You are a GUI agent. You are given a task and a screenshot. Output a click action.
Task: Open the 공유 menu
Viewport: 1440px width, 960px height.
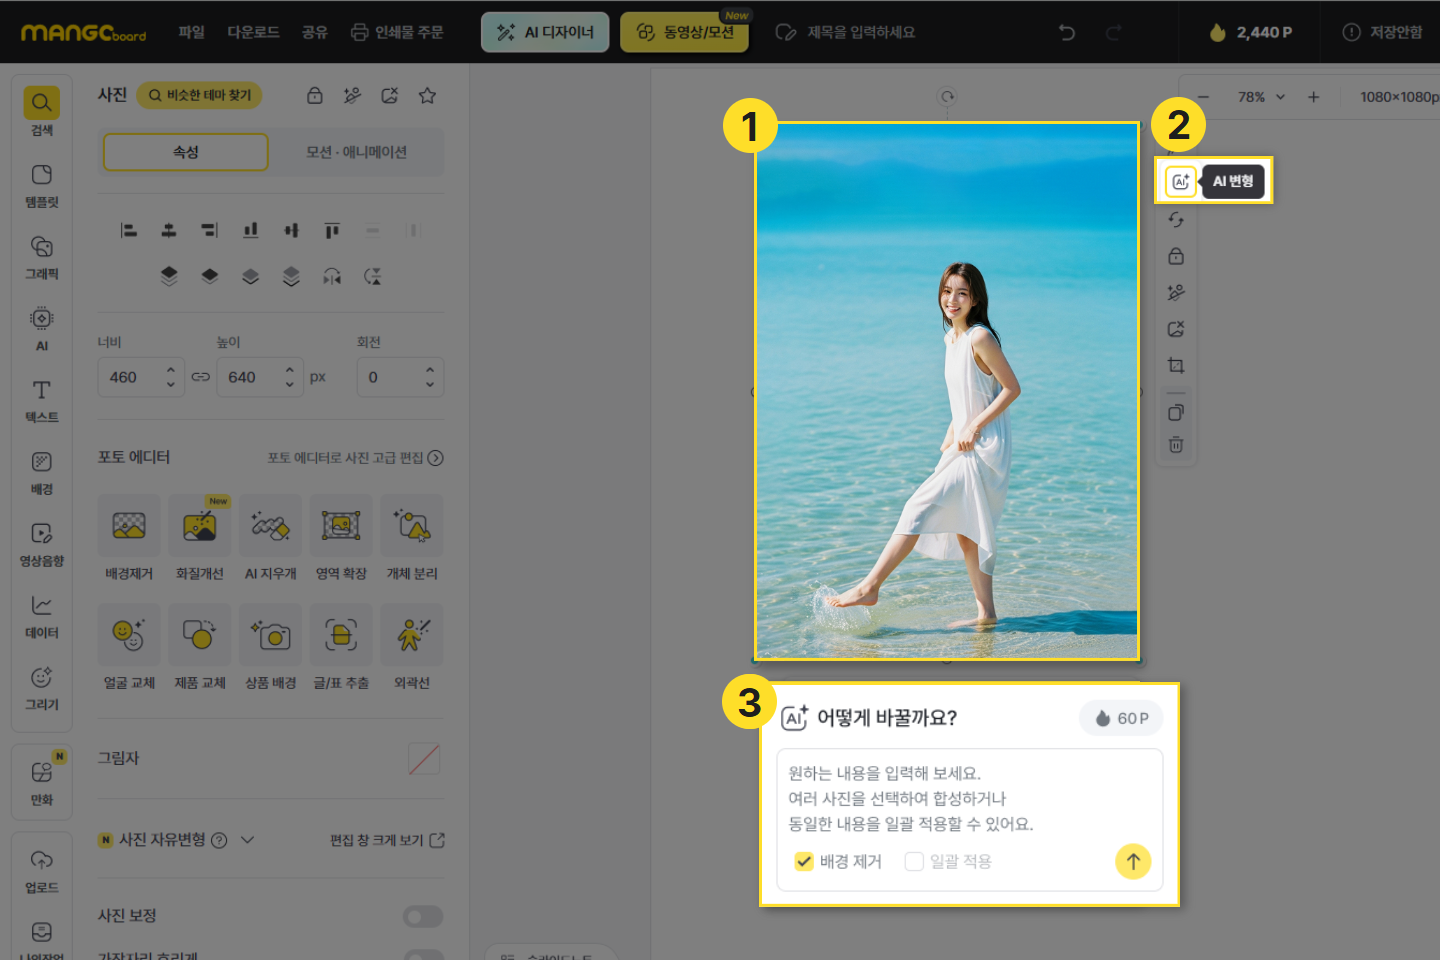pyautogui.click(x=315, y=32)
